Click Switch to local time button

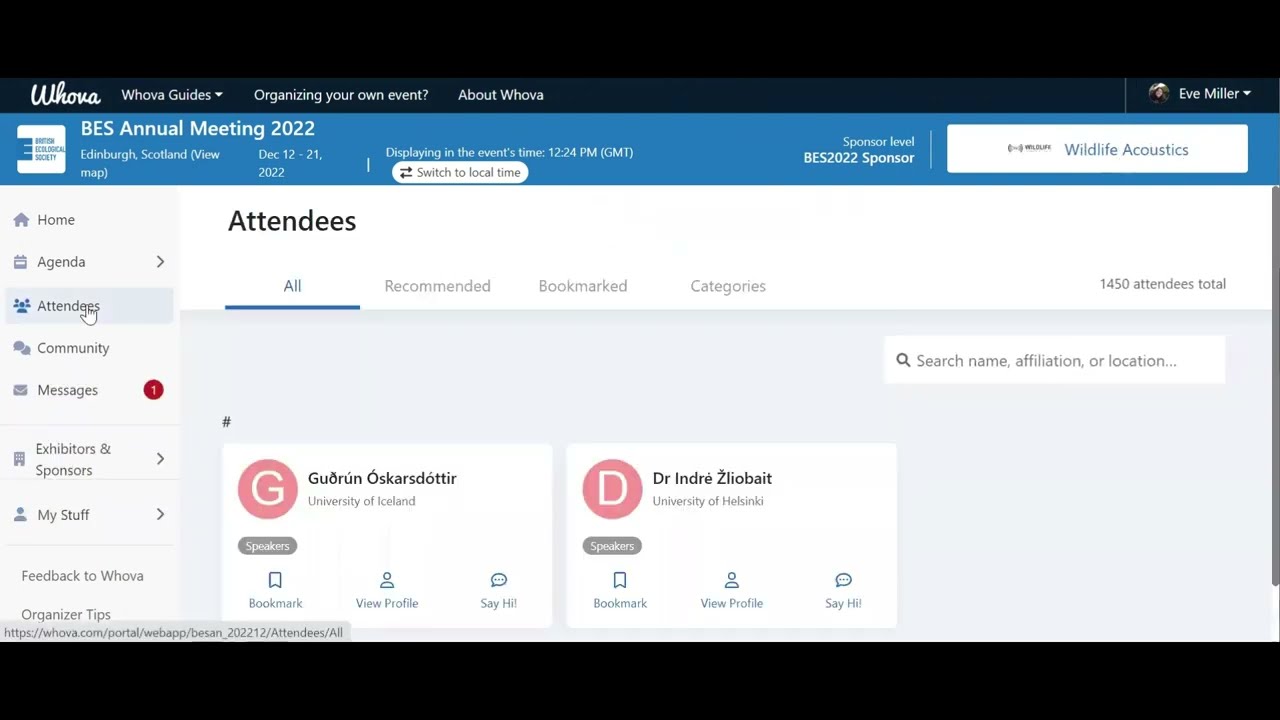point(460,172)
